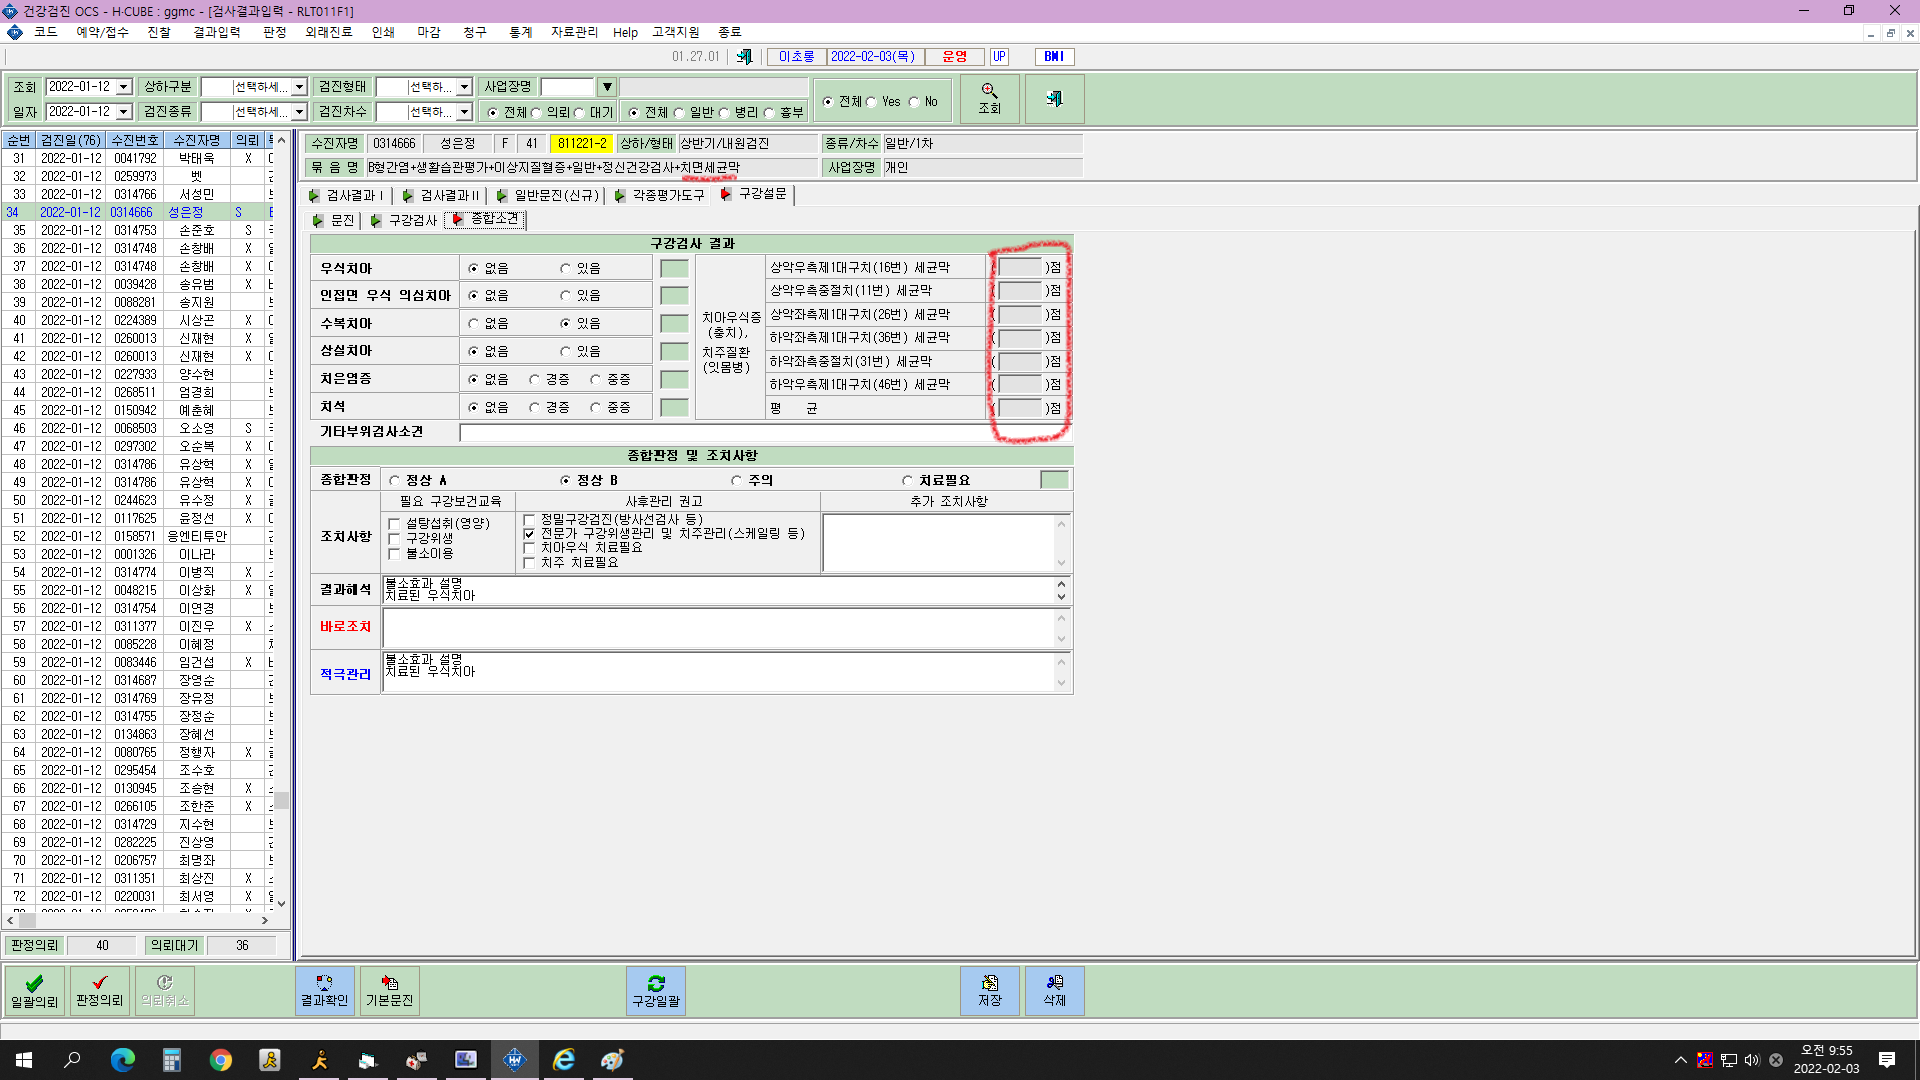
Task: Expand the 상하구분 dropdown
Action: pyautogui.click(x=298, y=87)
